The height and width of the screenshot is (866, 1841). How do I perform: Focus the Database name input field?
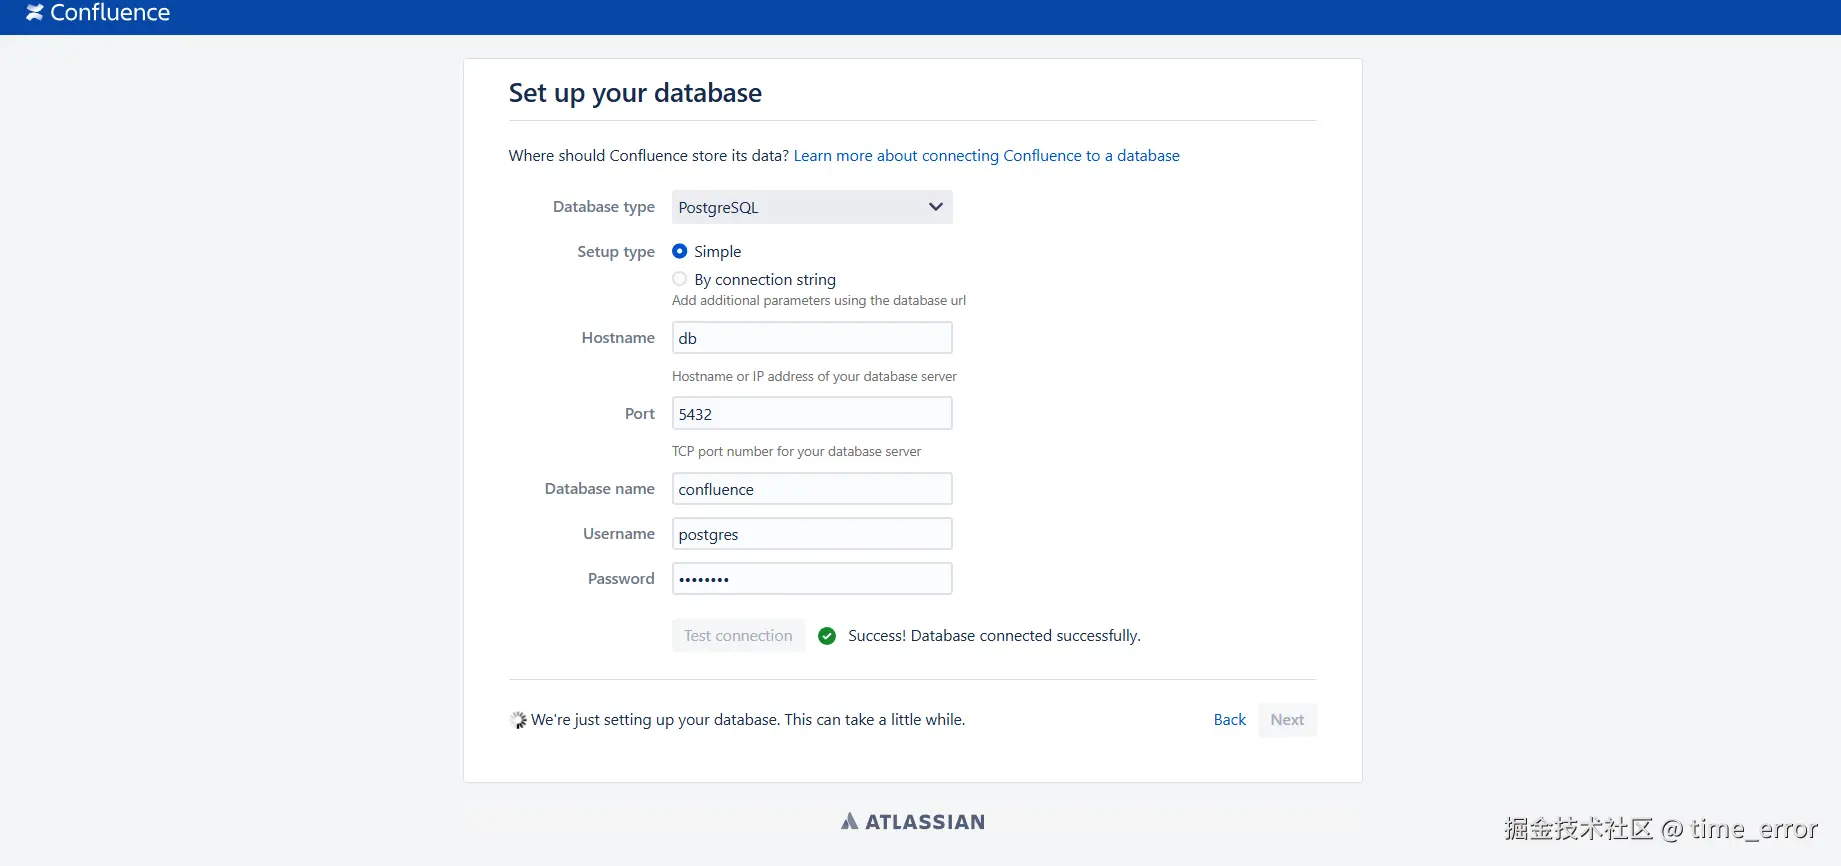(812, 489)
